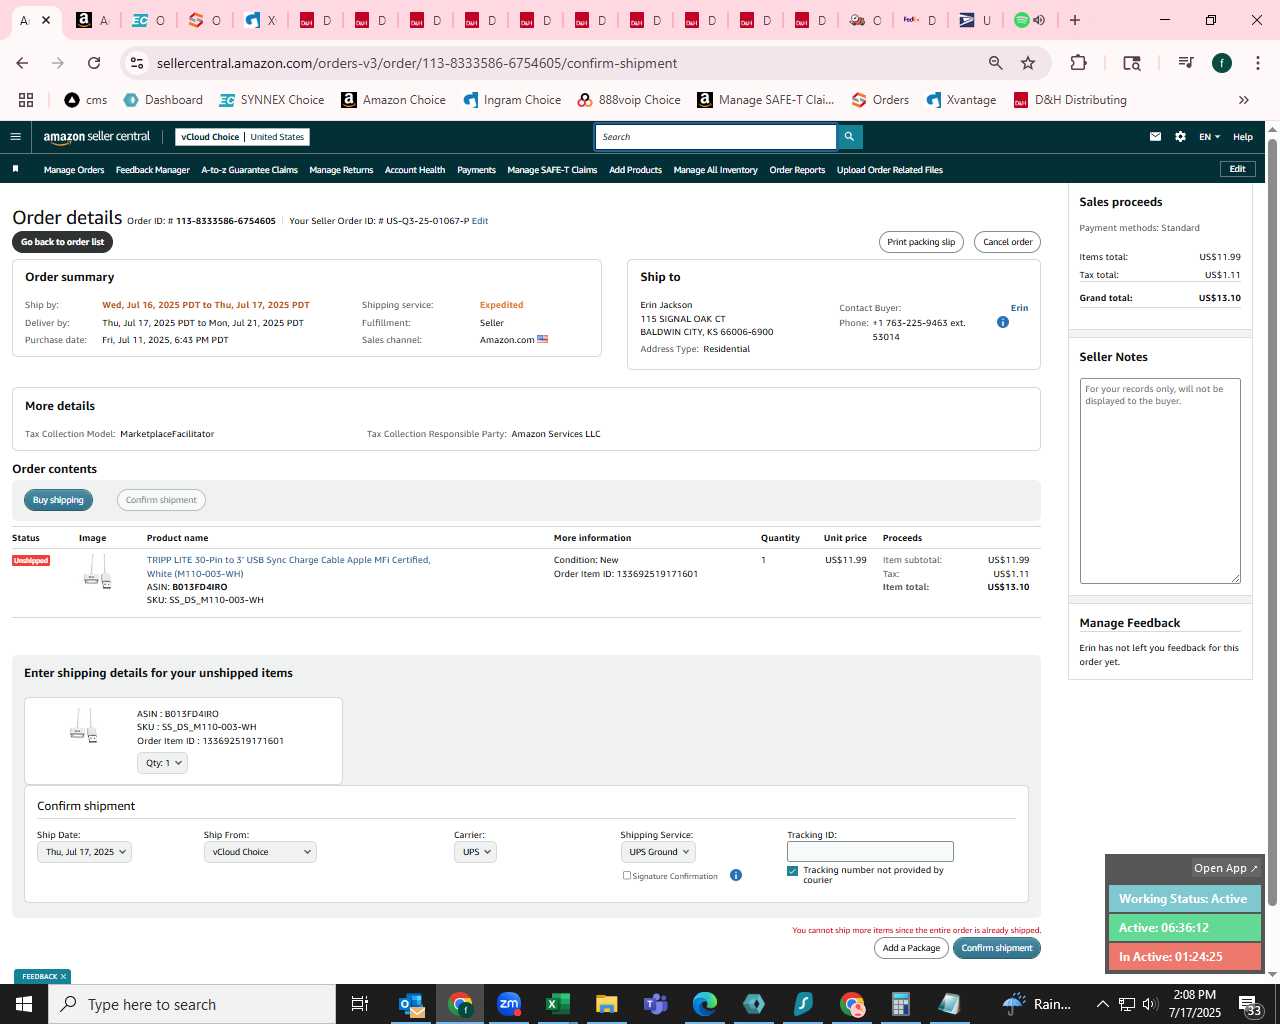Screen dimensions: 1280x1024
Task: Expand the Open App panel
Action: pyautogui.click(x=1225, y=868)
